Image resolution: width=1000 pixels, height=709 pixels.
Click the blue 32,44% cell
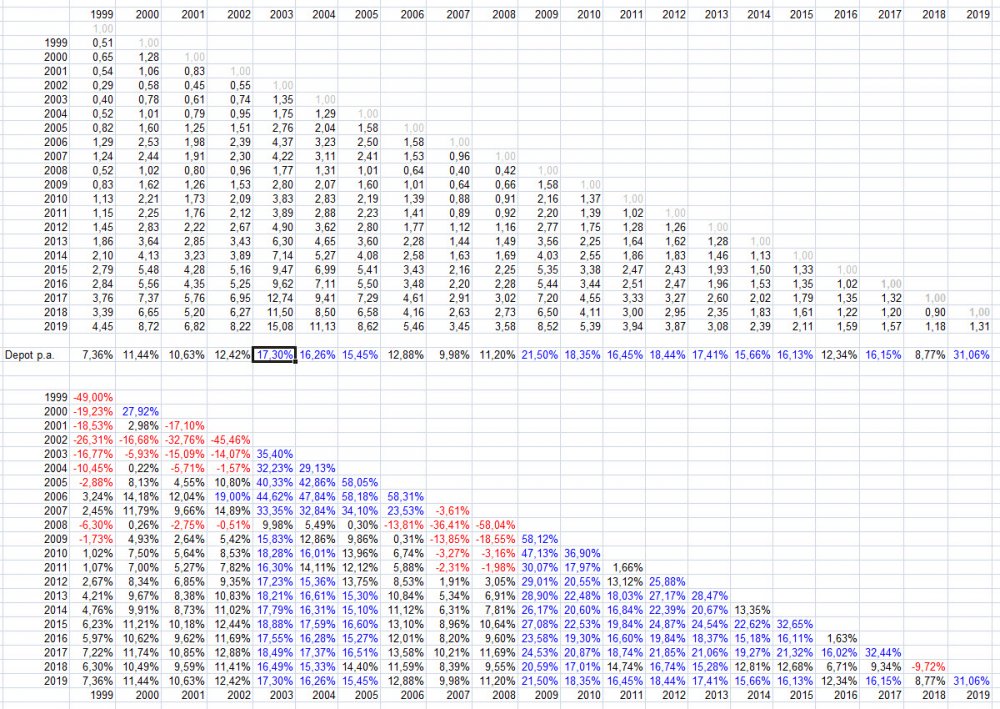[x=883, y=652]
